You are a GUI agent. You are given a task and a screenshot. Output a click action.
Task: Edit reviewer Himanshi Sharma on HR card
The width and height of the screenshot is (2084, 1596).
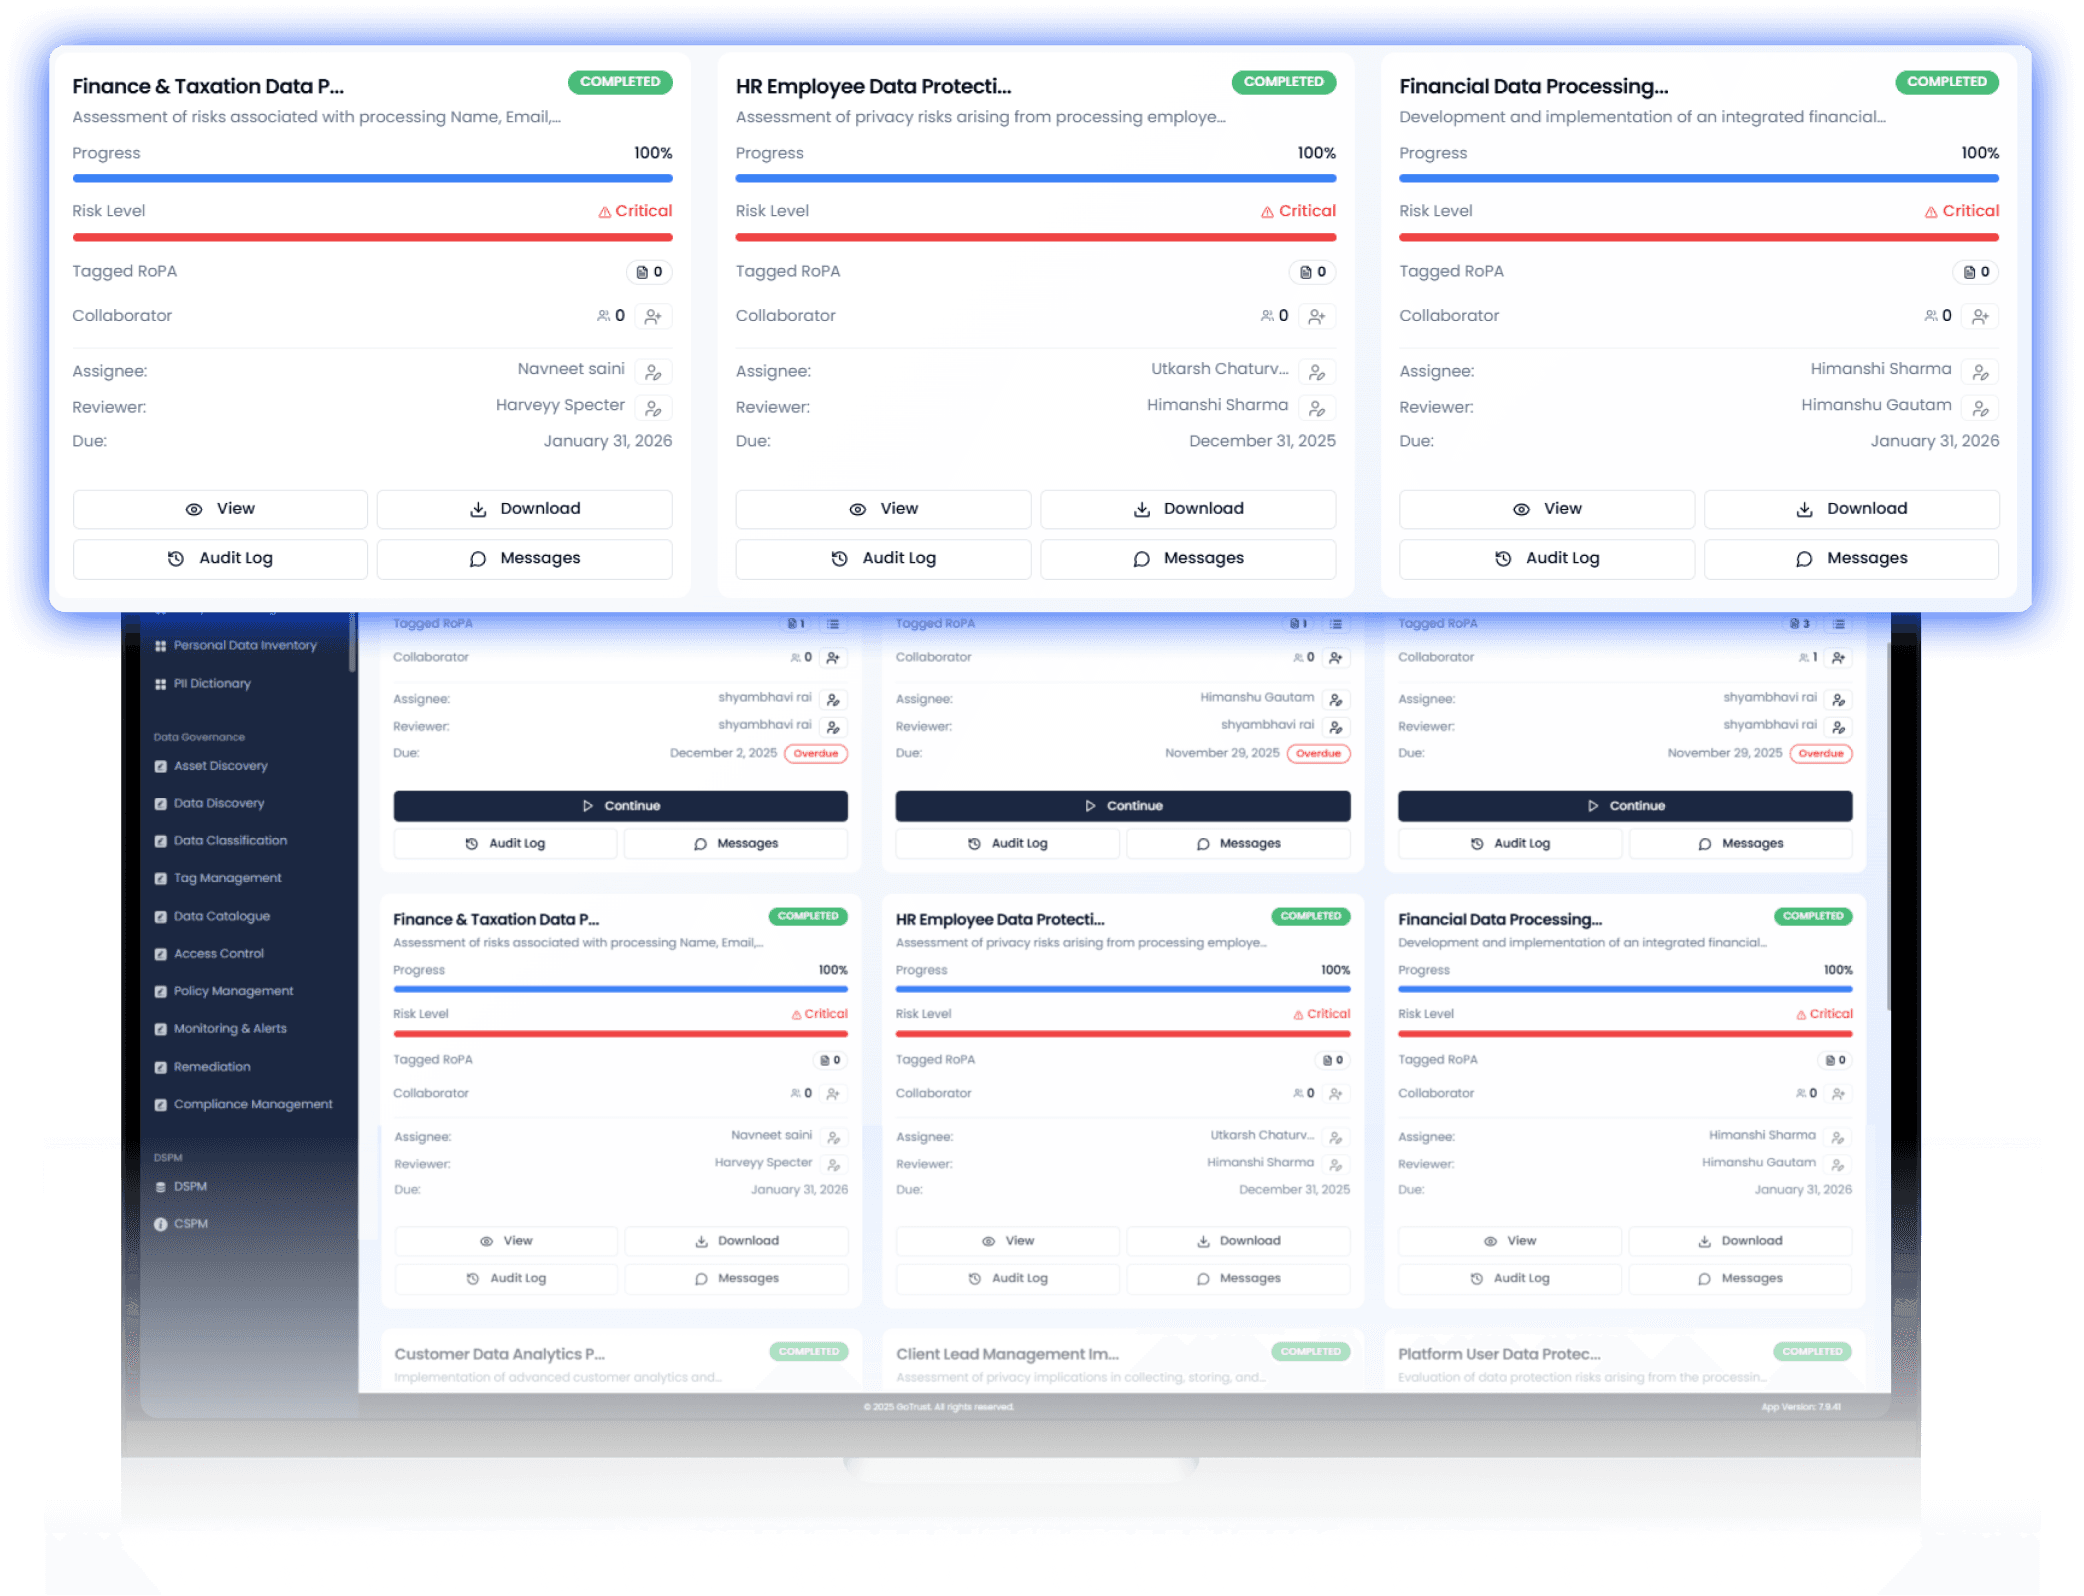1318,407
